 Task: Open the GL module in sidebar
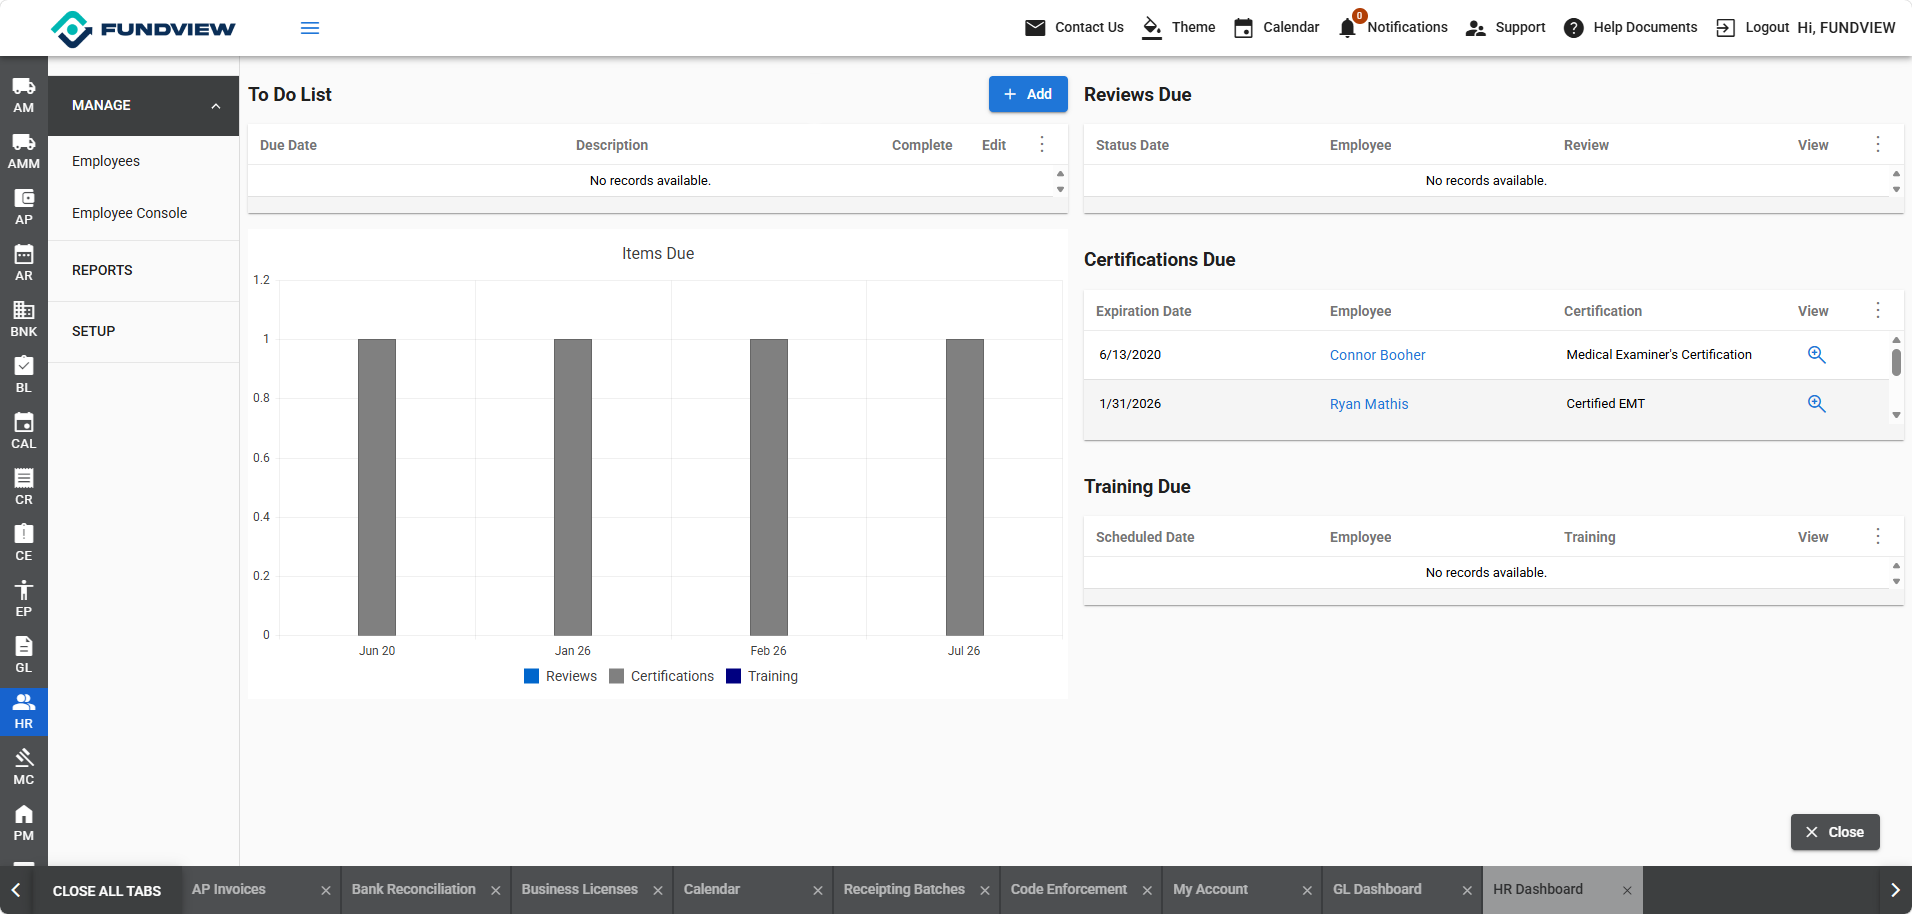(24, 655)
